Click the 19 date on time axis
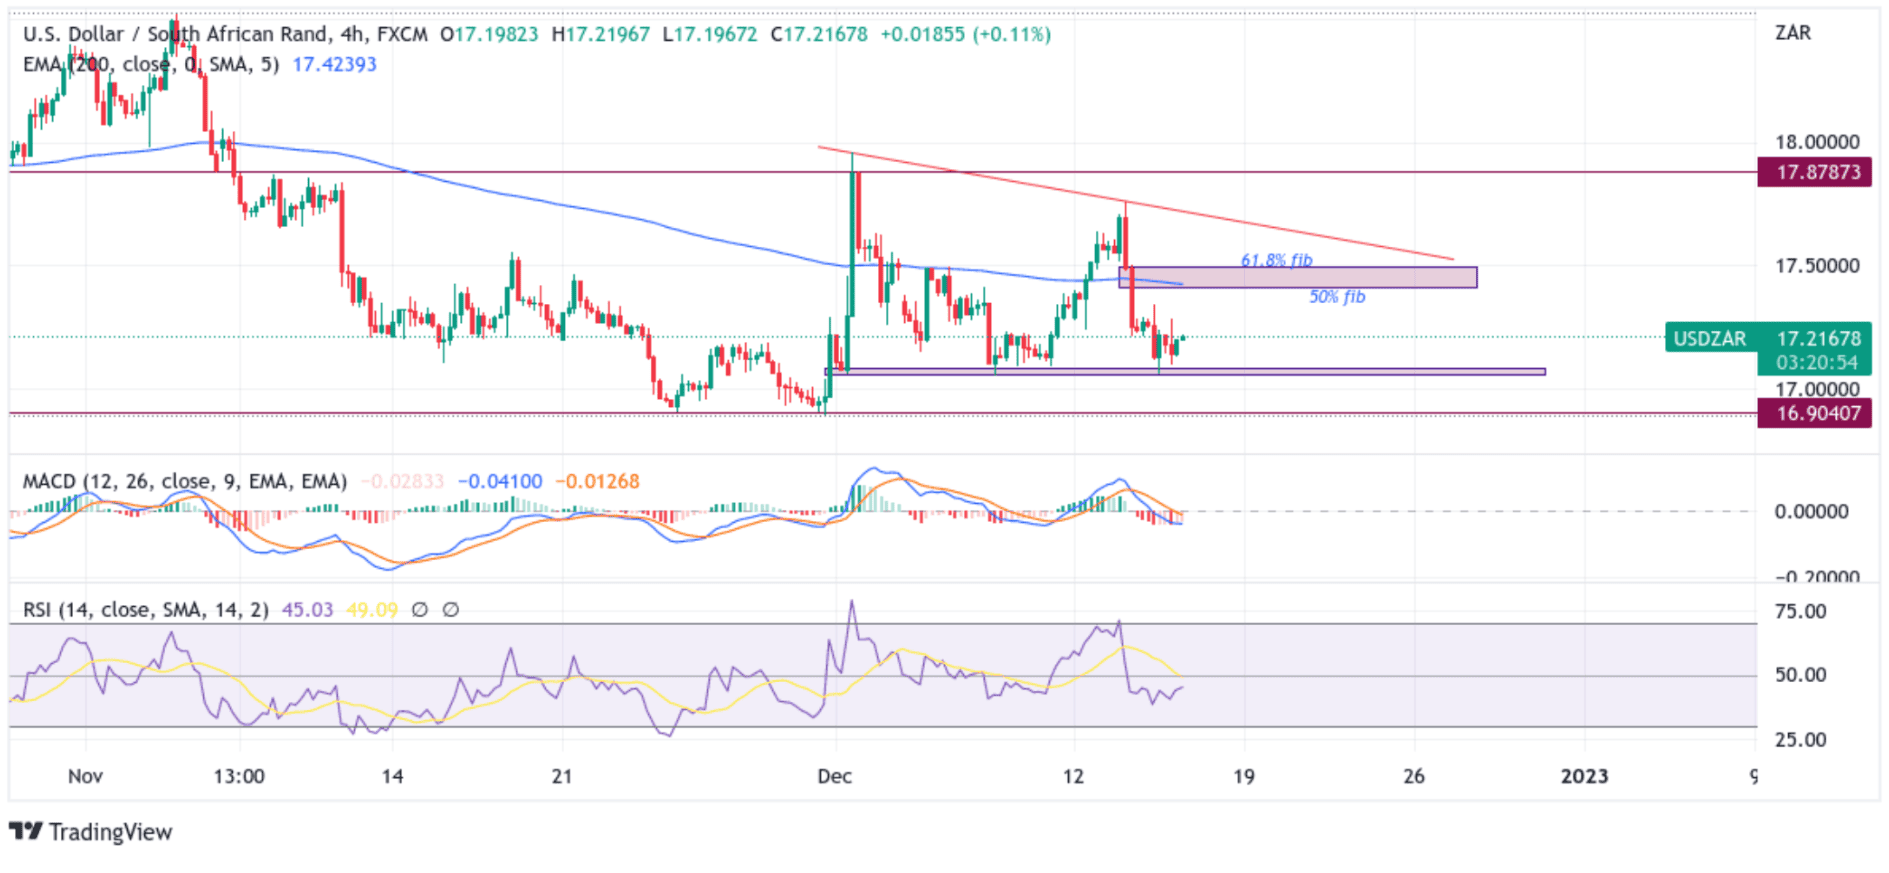The height and width of the screenshot is (873, 1889). [x=1243, y=776]
